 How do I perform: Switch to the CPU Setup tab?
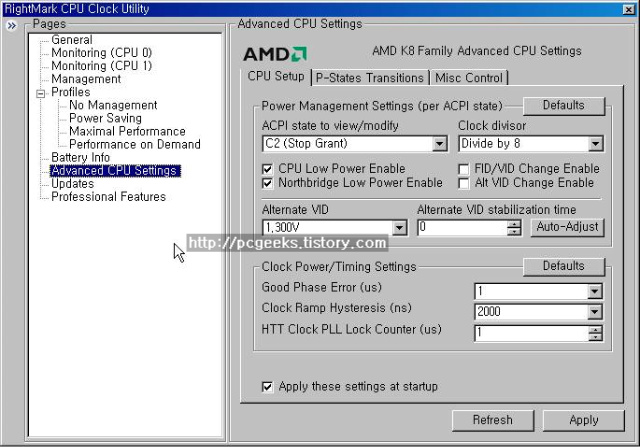[x=276, y=76]
